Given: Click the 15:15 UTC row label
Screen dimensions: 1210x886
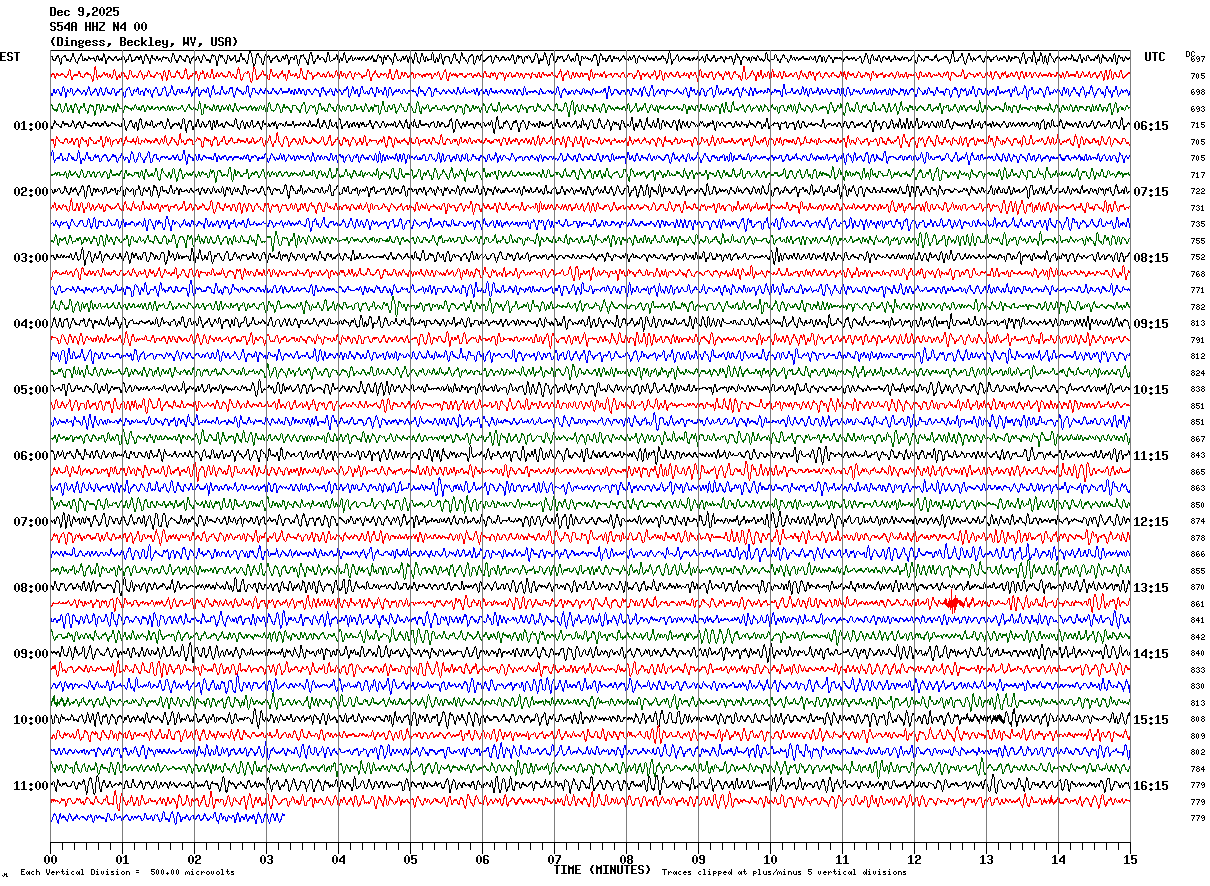Looking at the screenshot, I should tap(1151, 720).
